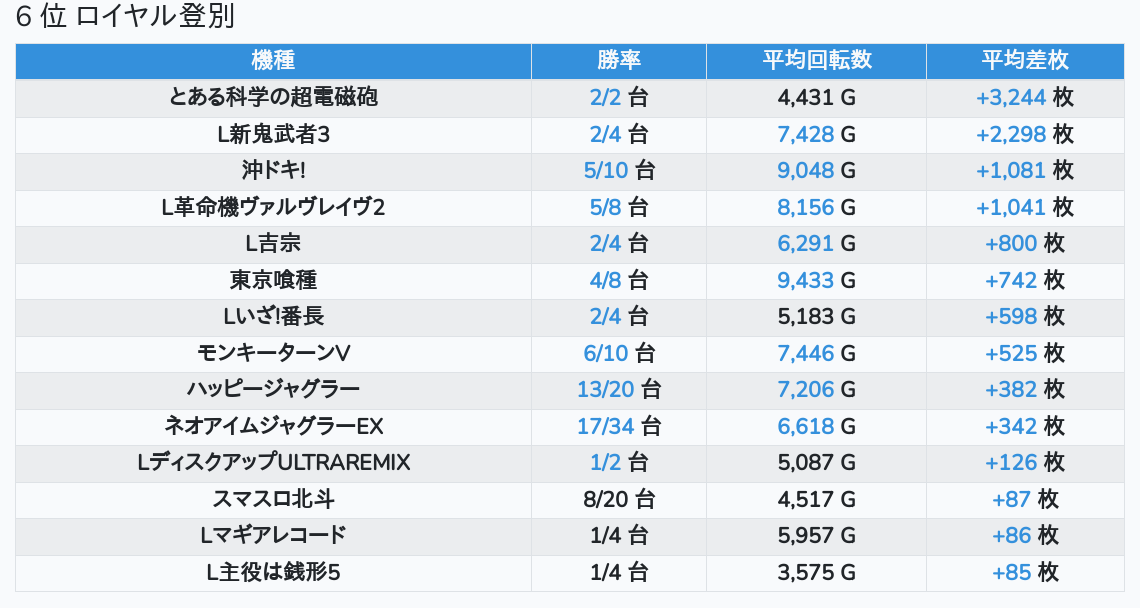Click the 6,291 spins link for L吉宗

coord(805,243)
